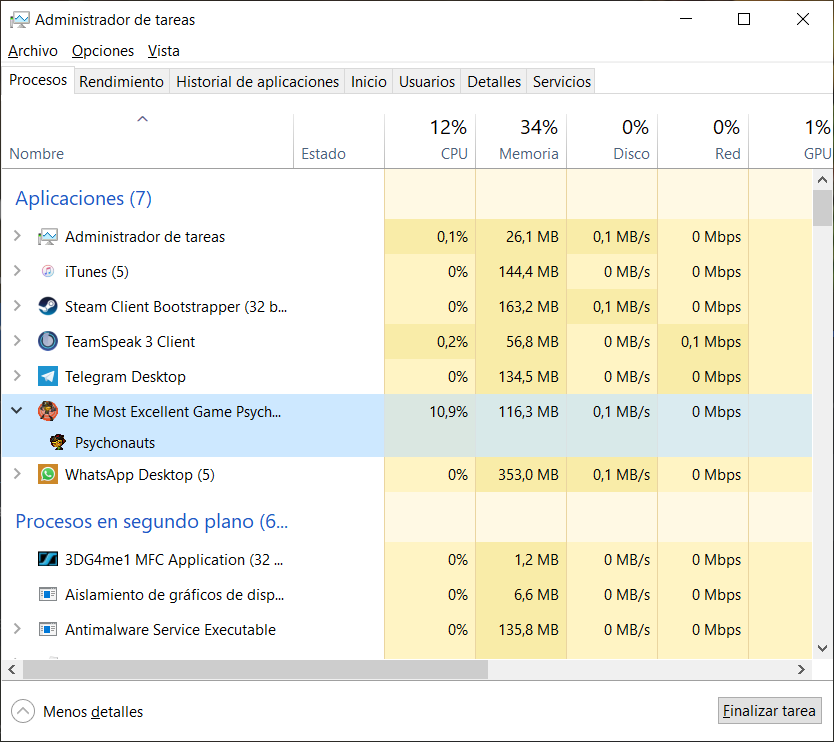The width and height of the screenshot is (834, 742).
Task: Switch to the Rendimiento tab
Action: pos(121,81)
